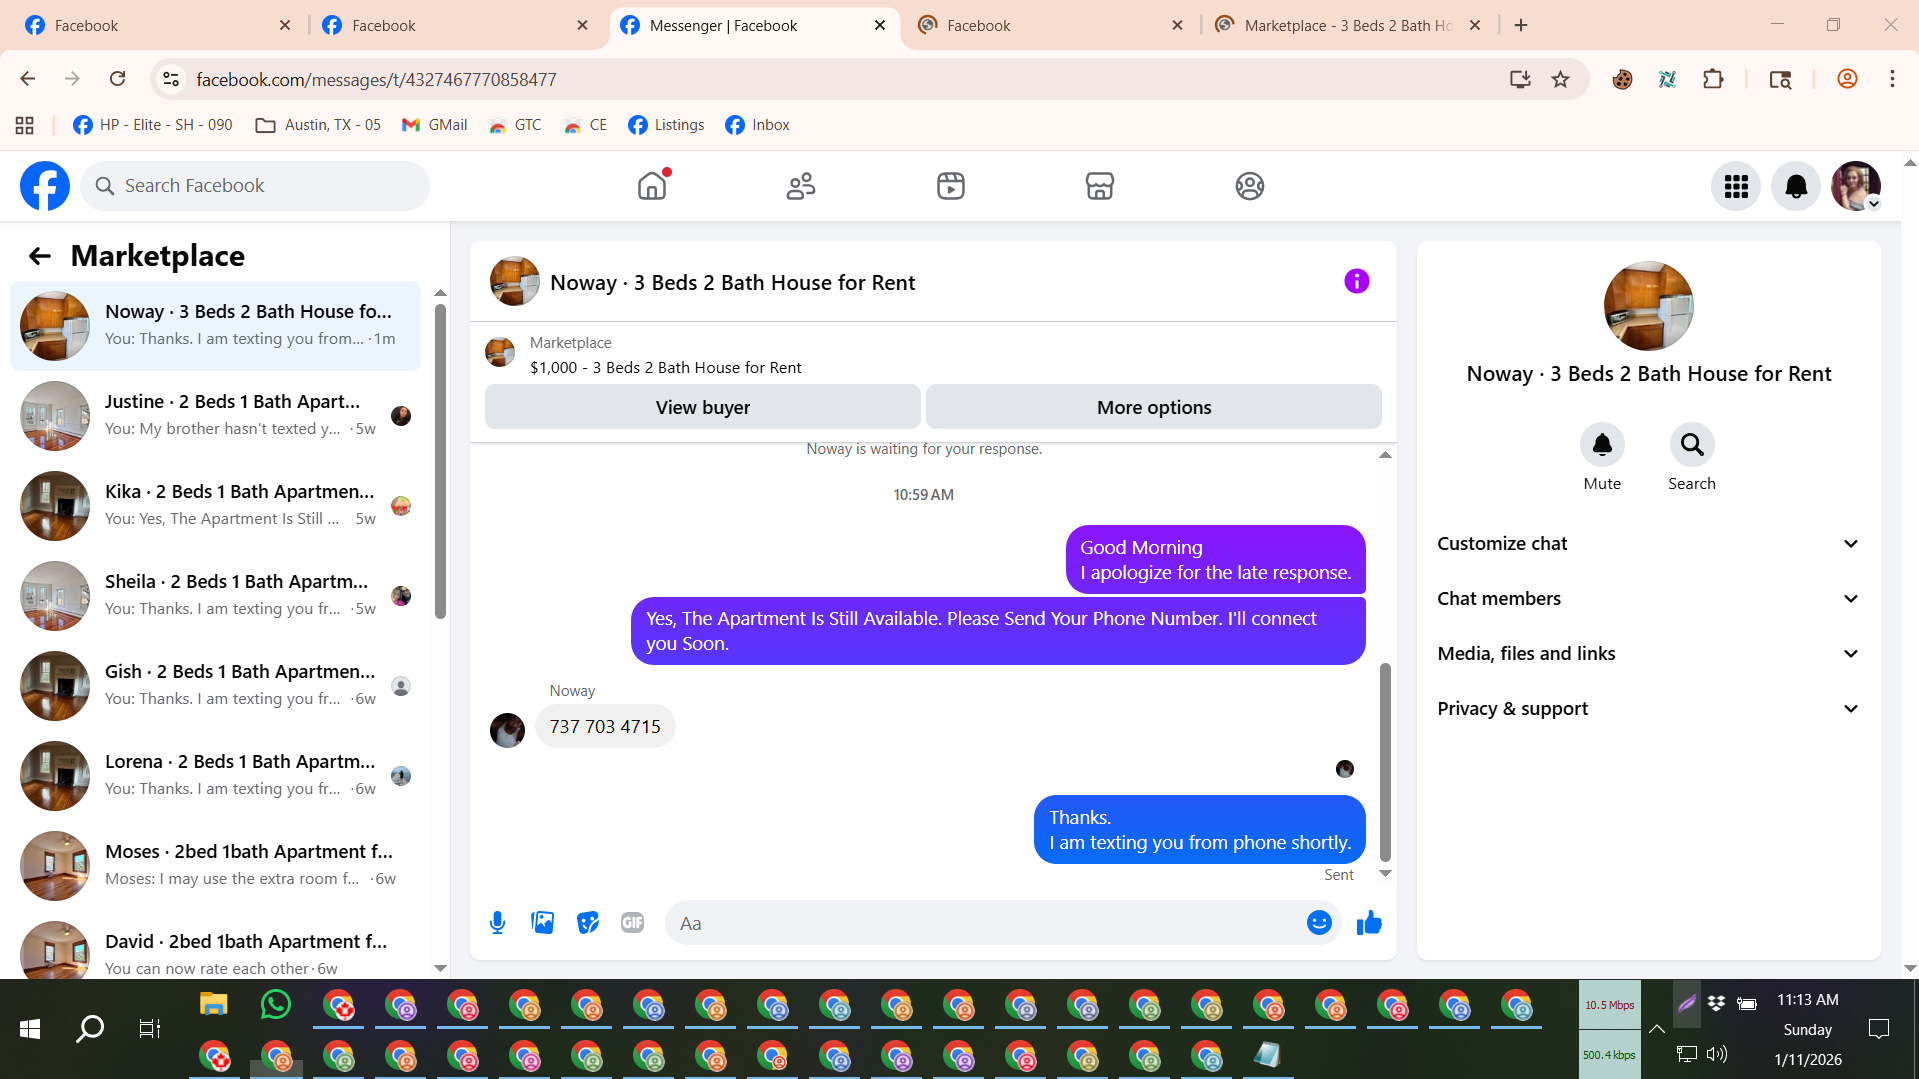Click the listing photo in right panel
Screen dimensions: 1919x1079
click(1648, 306)
